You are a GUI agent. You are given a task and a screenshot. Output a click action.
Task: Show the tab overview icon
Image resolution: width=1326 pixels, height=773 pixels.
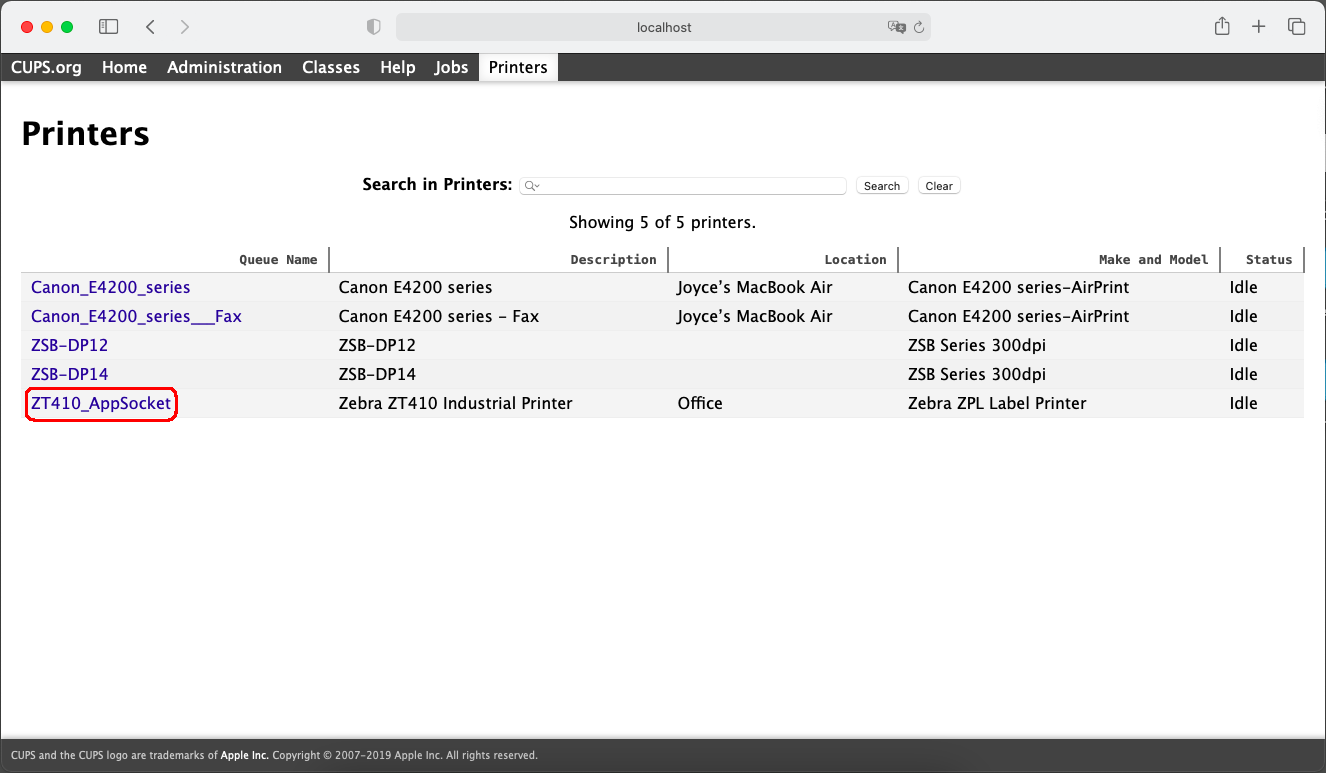[1297, 27]
